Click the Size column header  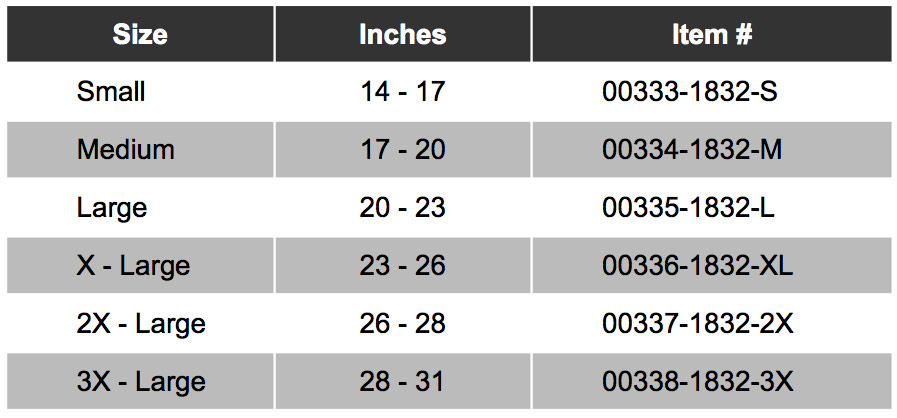140,34
